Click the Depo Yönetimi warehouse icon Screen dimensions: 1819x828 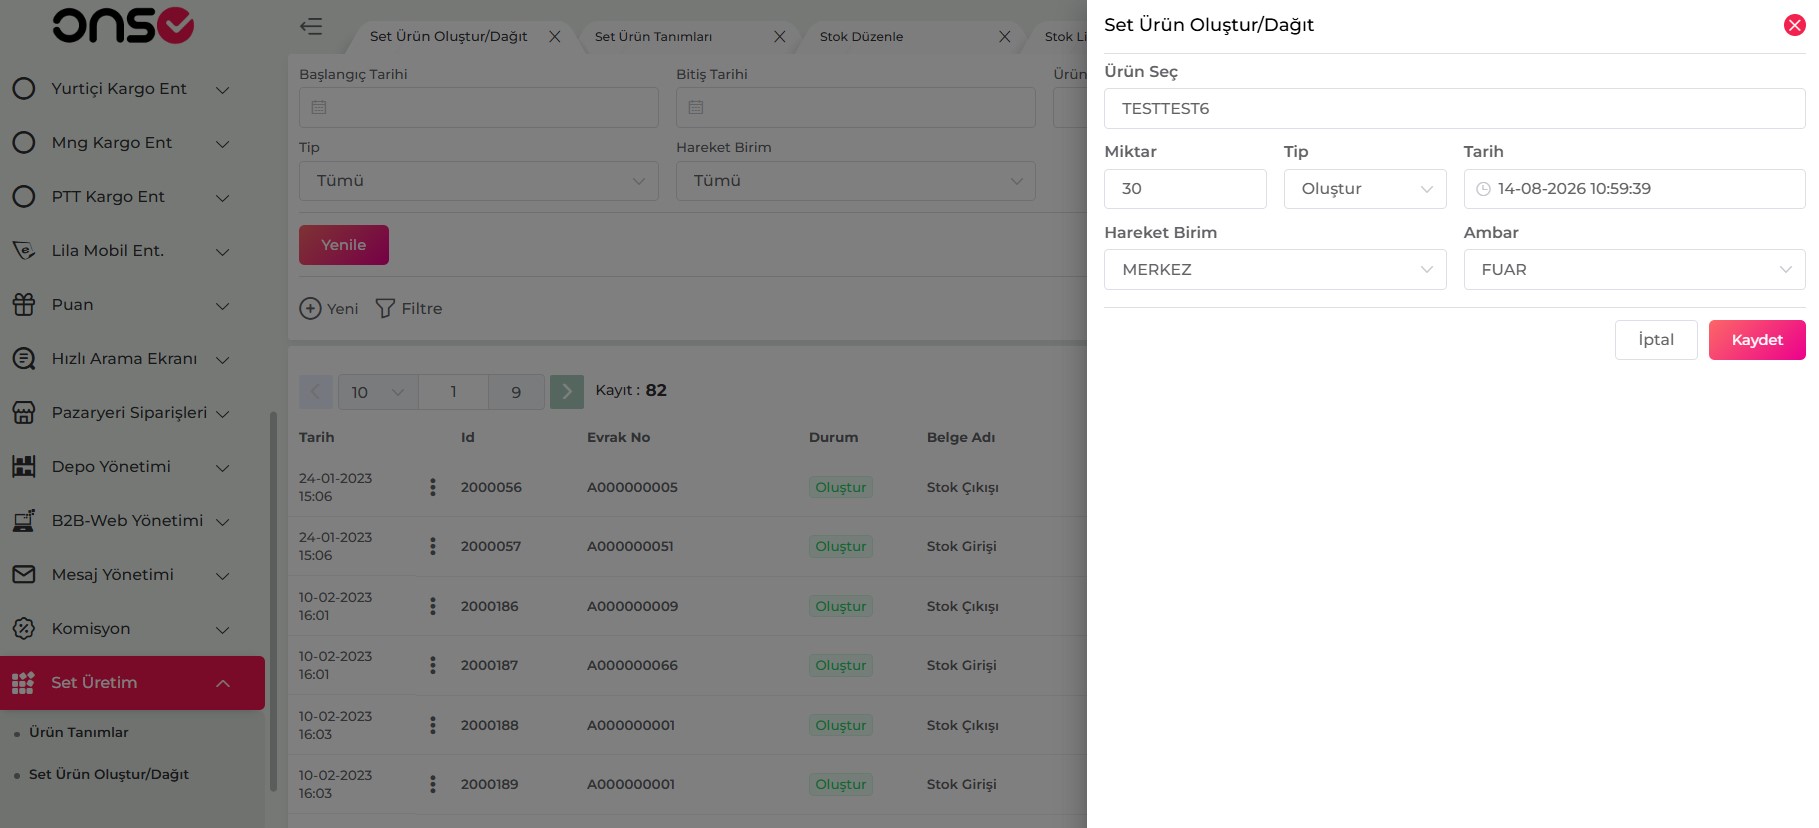[24, 466]
